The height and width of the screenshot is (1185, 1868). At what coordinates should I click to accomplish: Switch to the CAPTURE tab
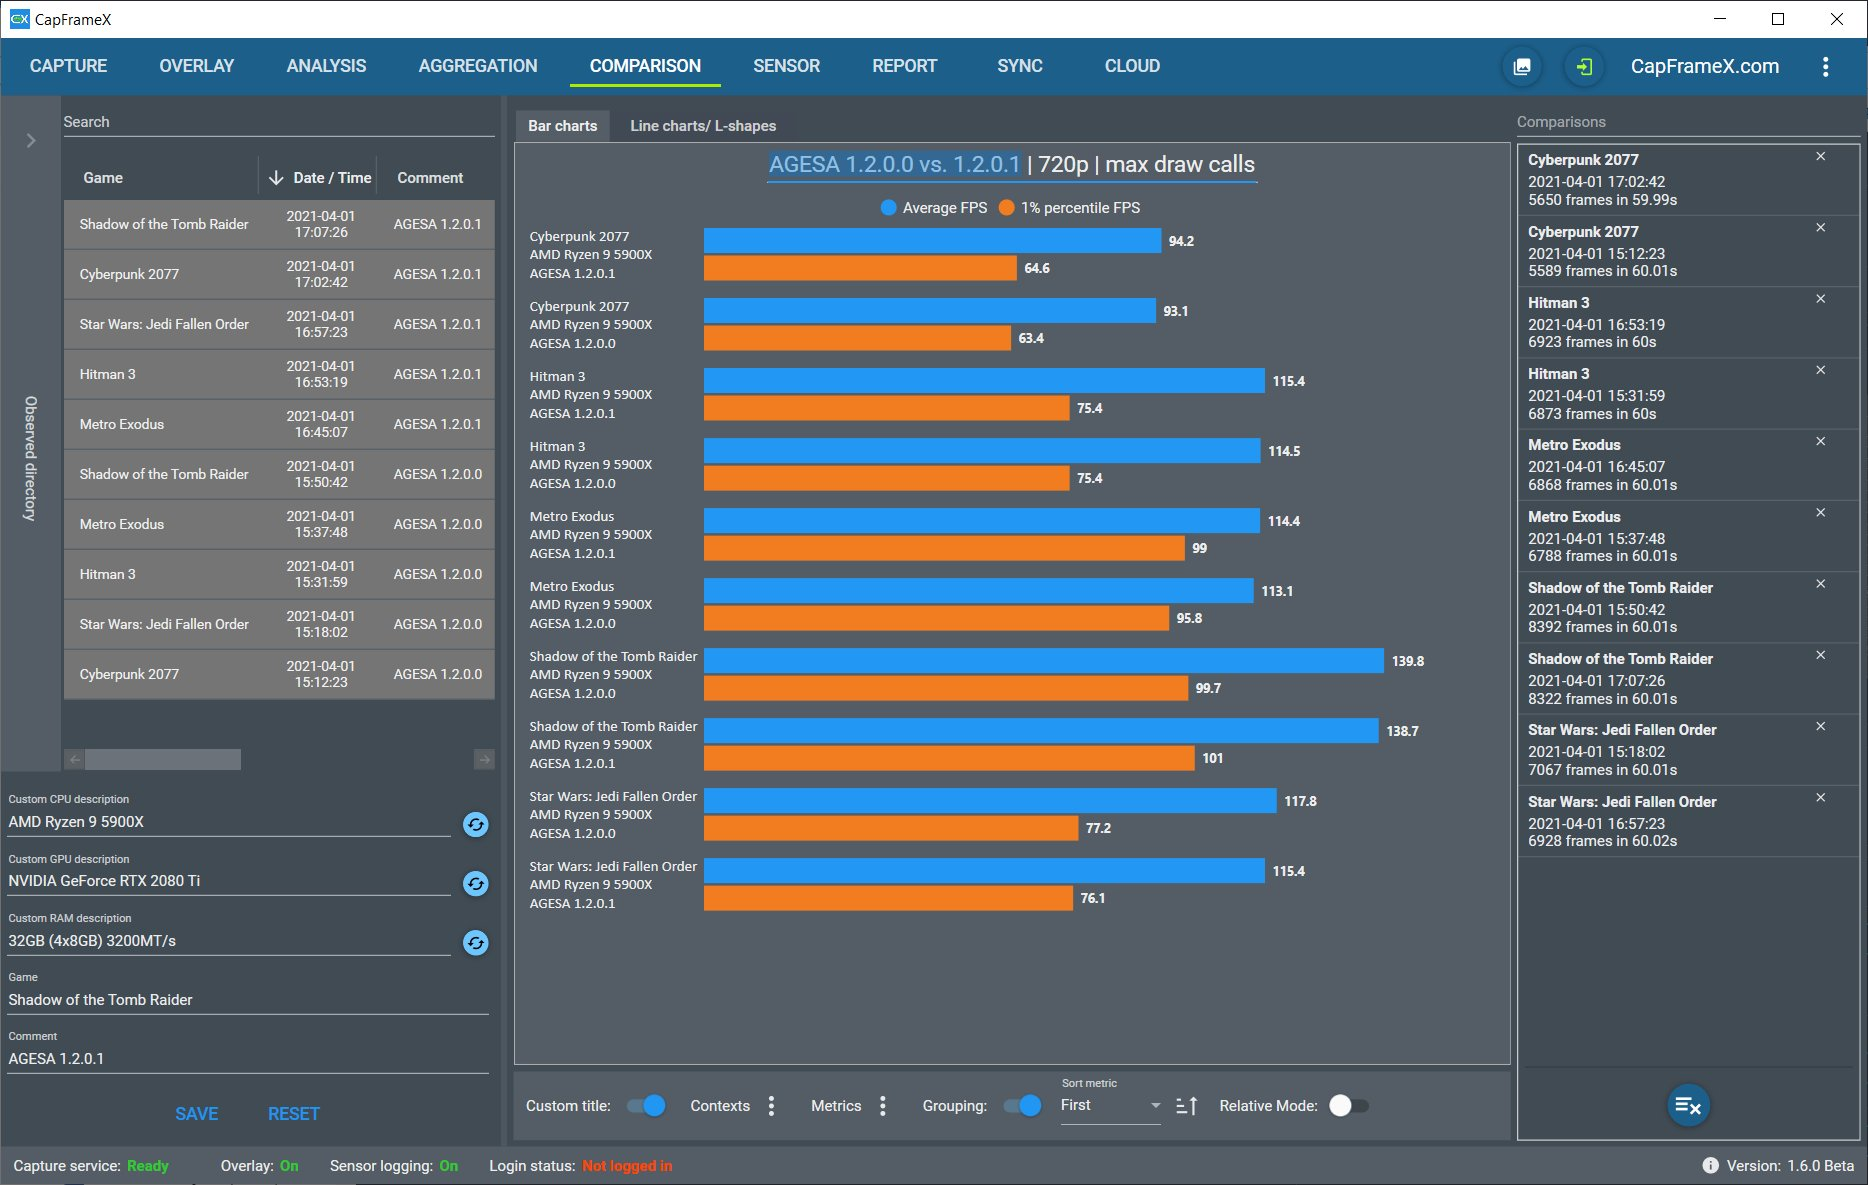click(68, 66)
